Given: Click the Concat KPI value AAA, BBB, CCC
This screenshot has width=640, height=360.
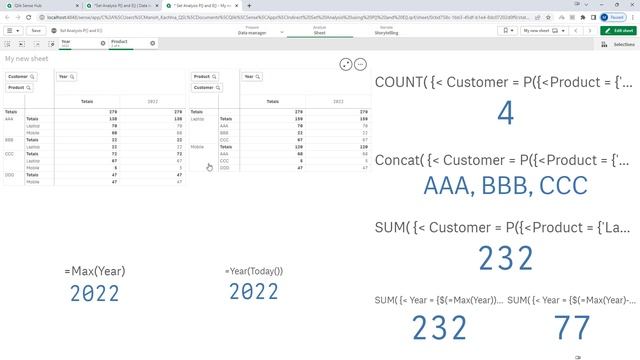Looking at the screenshot, I should pos(505,186).
